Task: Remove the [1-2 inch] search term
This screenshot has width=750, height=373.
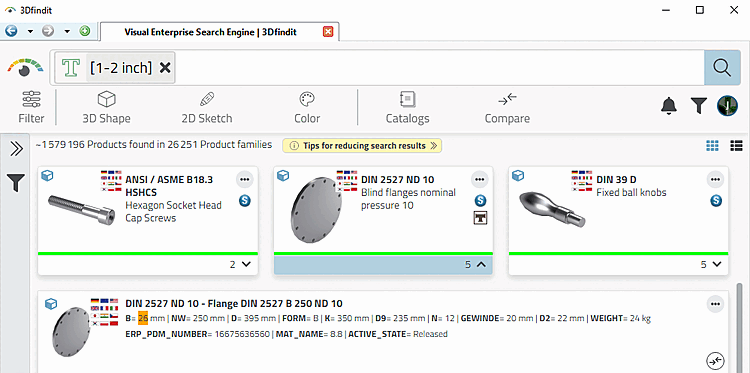Action: coord(165,68)
